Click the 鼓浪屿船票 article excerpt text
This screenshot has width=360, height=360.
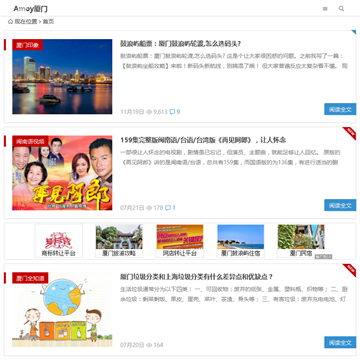coord(234,61)
